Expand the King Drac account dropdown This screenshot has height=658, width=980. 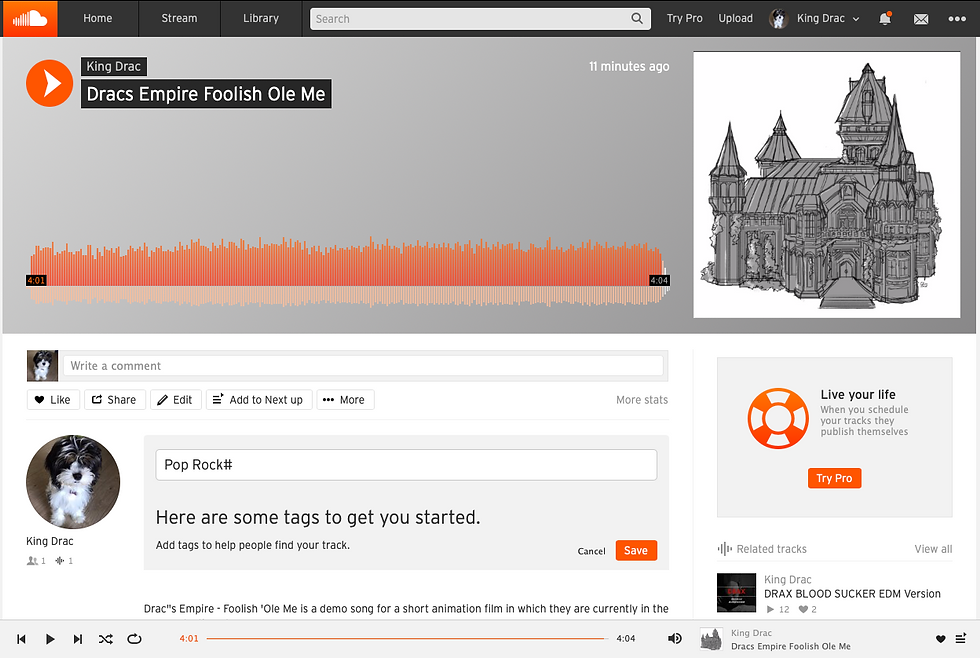827,19
